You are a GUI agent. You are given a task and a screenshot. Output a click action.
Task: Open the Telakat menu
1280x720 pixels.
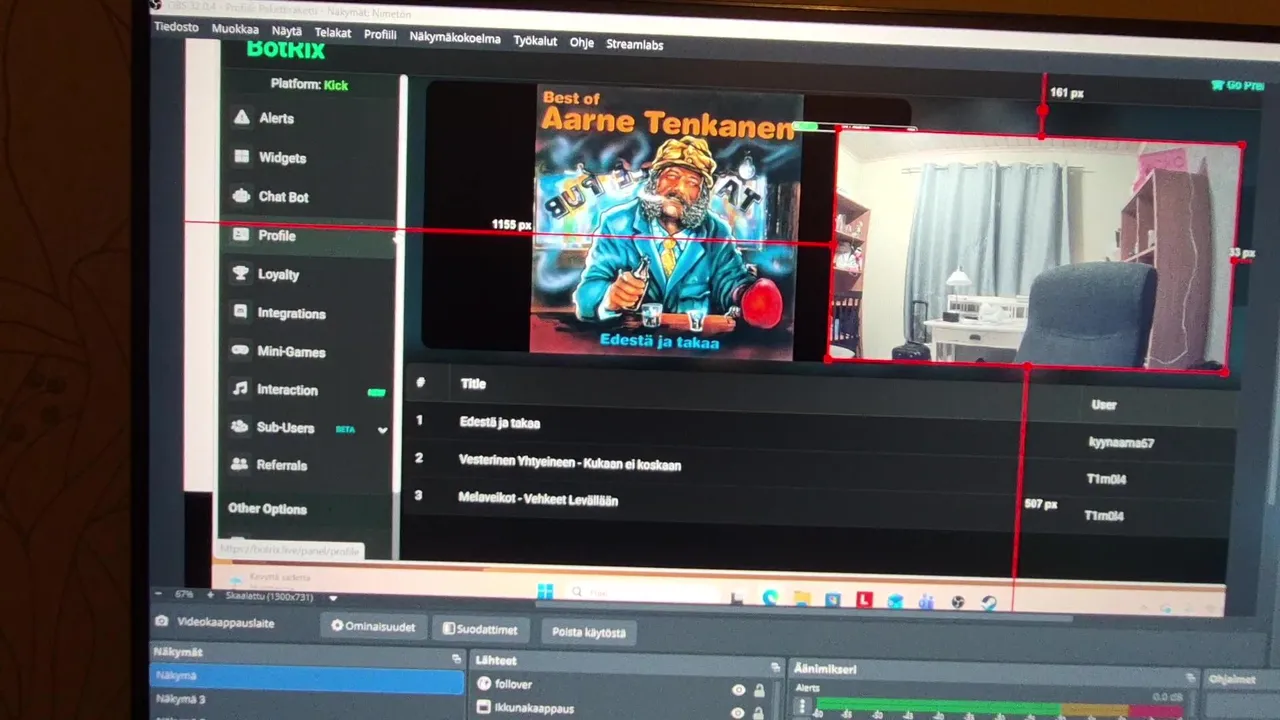point(333,33)
